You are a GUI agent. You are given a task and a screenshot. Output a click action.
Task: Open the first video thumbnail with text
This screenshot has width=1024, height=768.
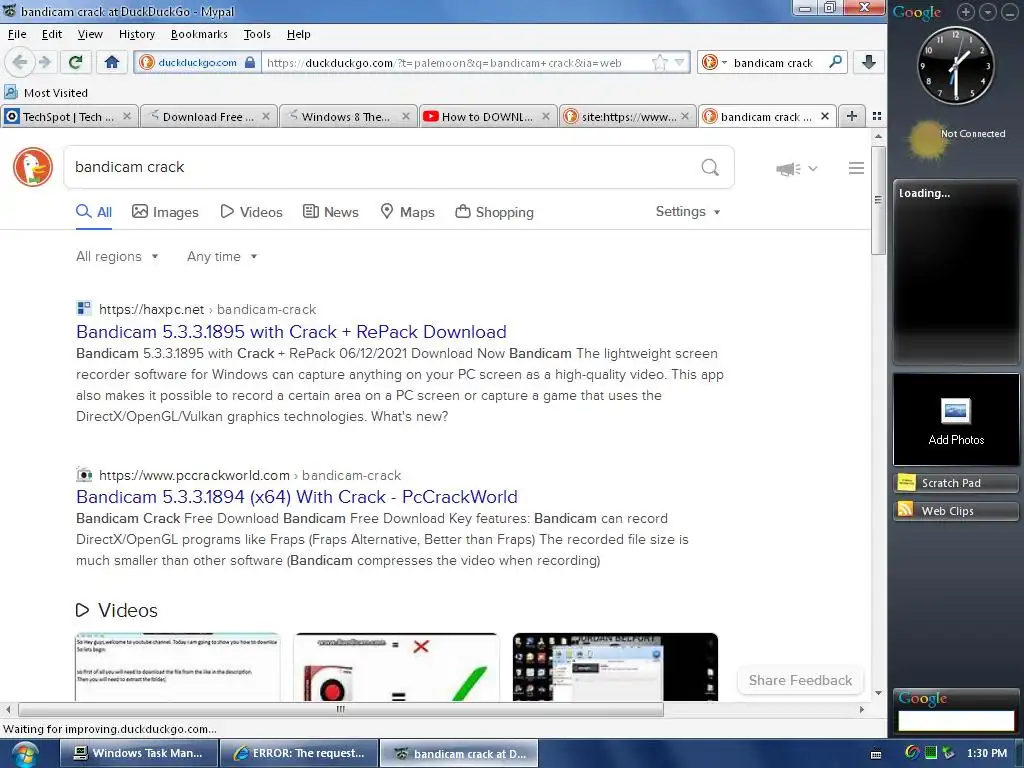[178, 667]
